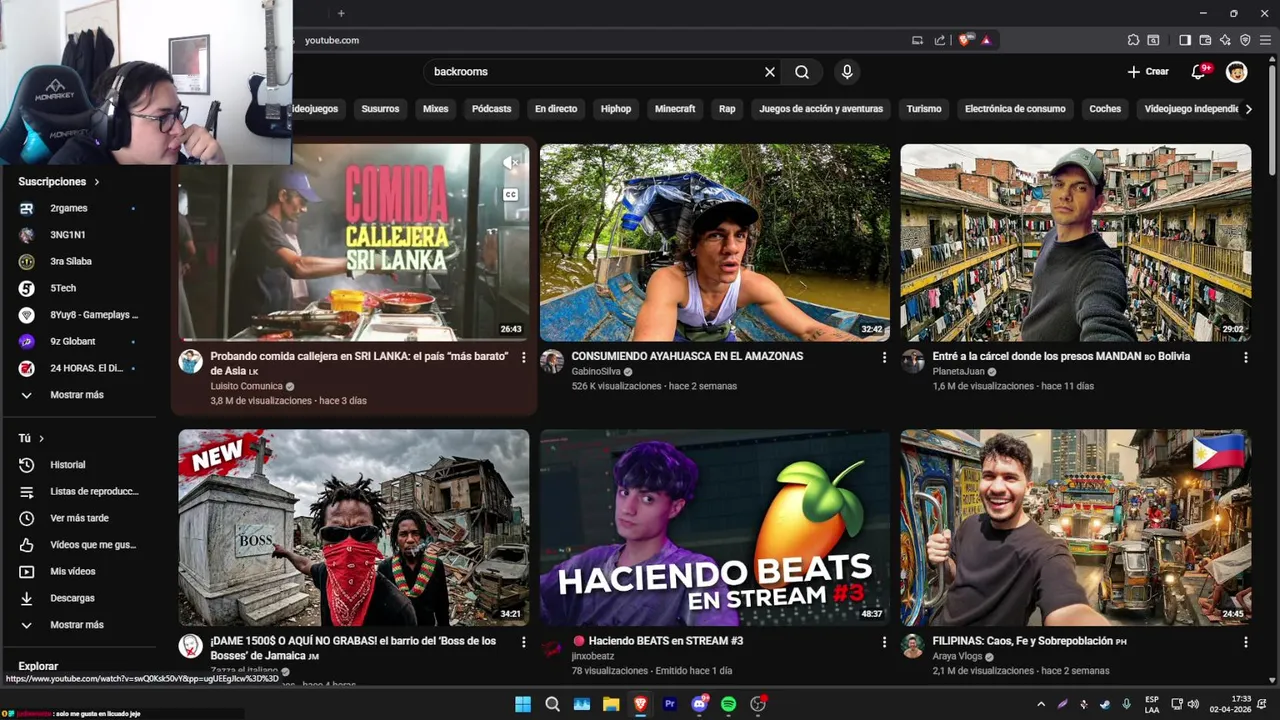Open YouTube notifications bell

point(1198,72)
